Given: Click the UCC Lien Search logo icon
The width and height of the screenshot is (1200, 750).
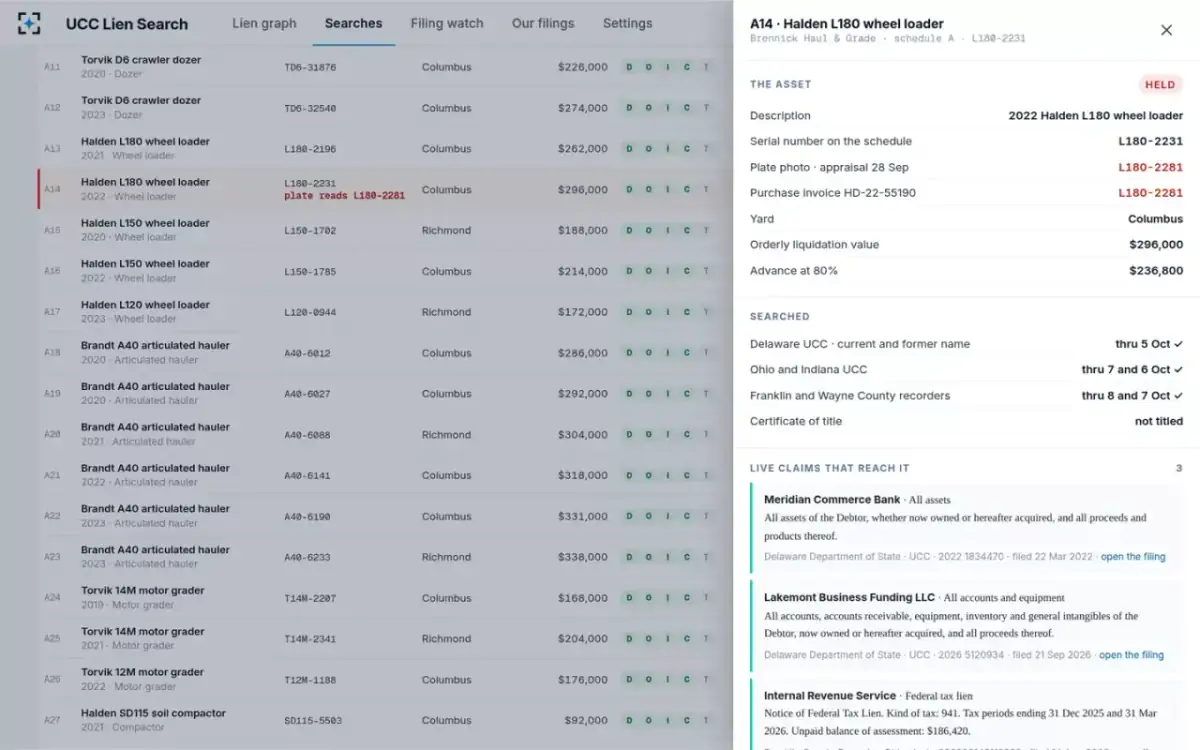Looking at the screenshot, I should point(29,23).
